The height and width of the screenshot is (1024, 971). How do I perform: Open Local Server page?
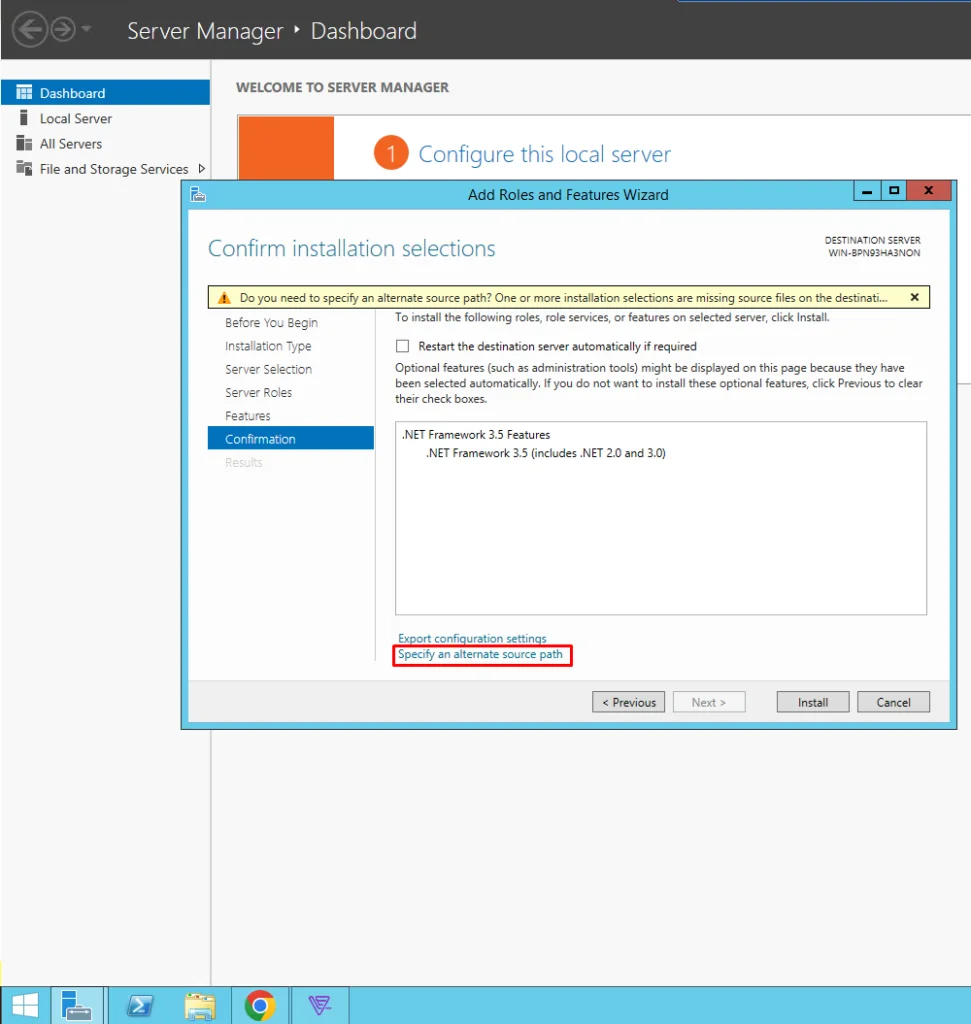coord(76,118)
